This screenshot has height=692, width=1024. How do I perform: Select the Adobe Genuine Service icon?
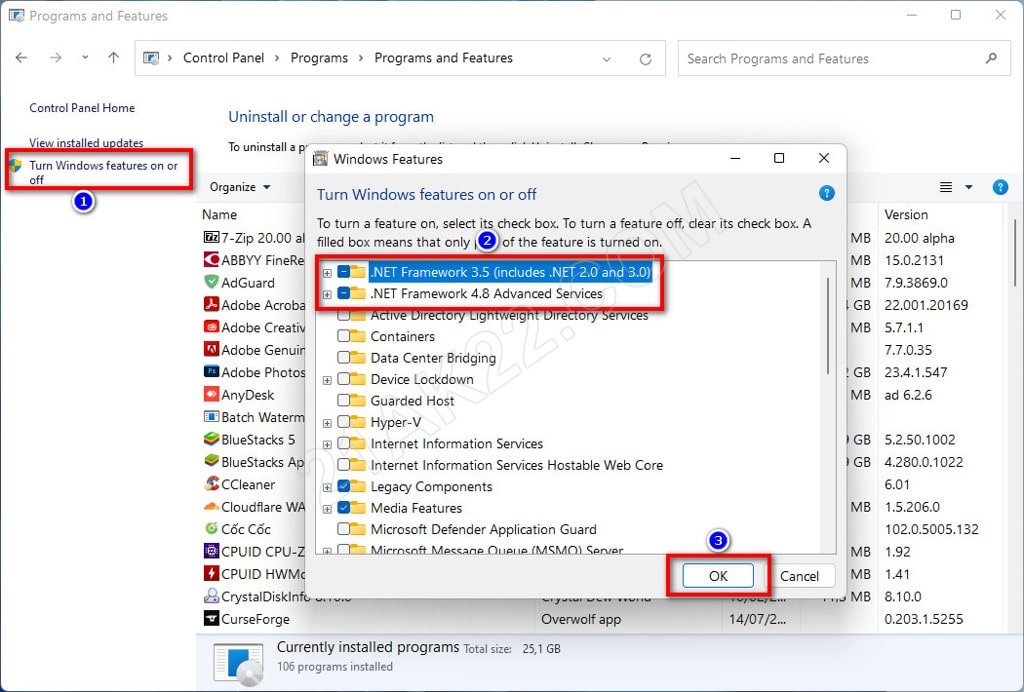(x=211, y=349)
